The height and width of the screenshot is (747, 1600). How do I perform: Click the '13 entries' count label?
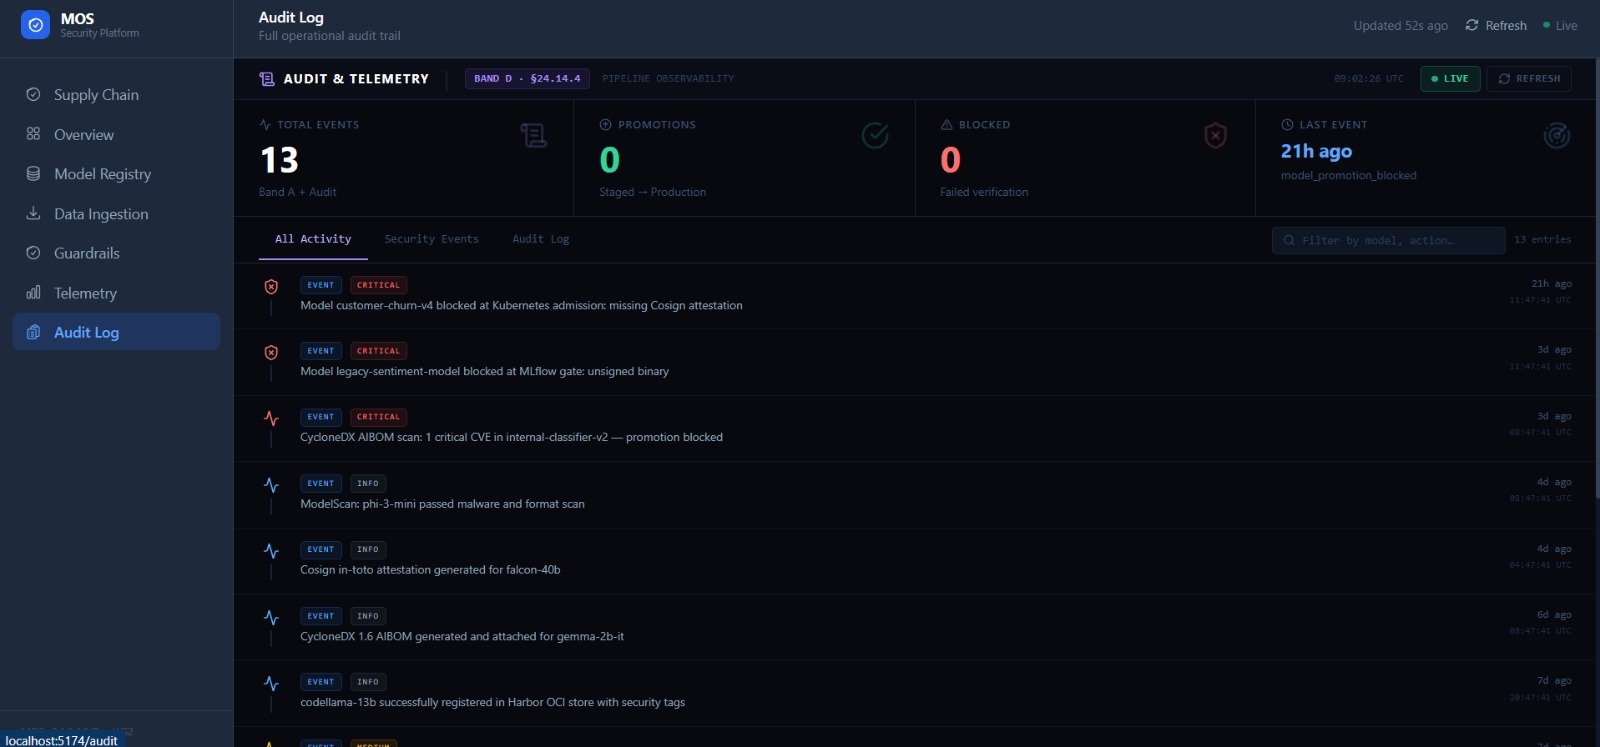[1542, 240]
